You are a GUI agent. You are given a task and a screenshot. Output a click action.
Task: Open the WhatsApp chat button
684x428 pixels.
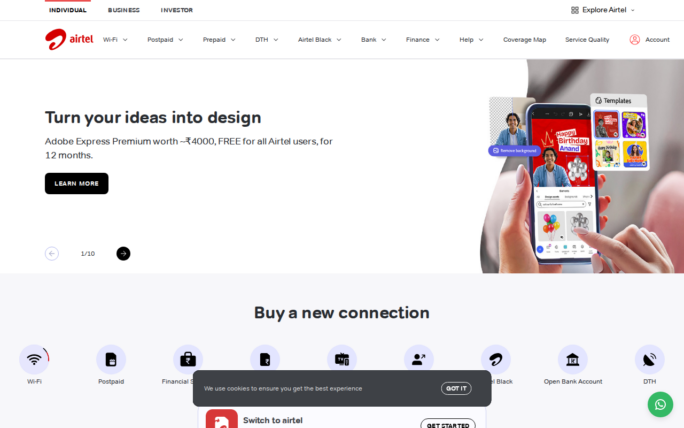click(x=660, y=404)
